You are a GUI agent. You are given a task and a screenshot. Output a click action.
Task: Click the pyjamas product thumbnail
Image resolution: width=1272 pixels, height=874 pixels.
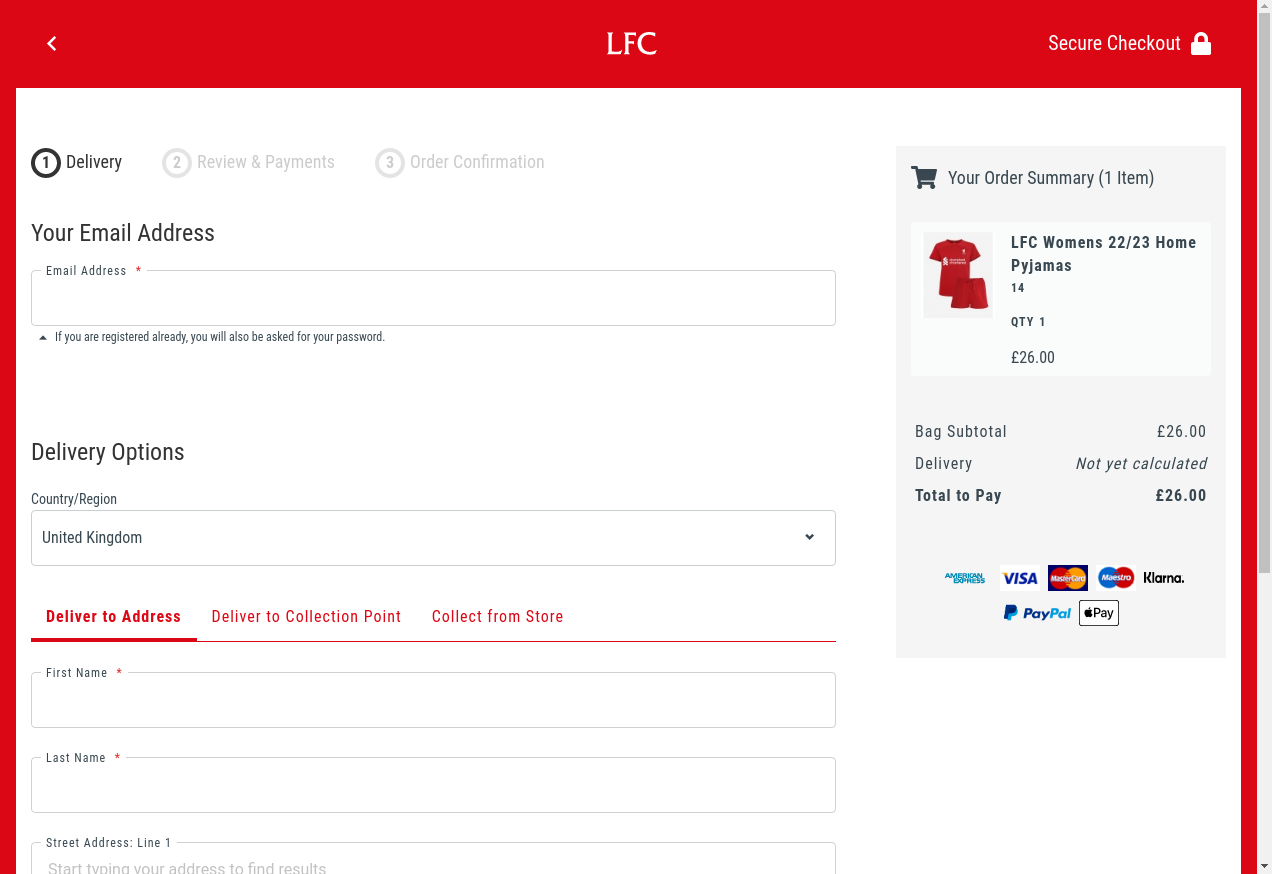958,275
